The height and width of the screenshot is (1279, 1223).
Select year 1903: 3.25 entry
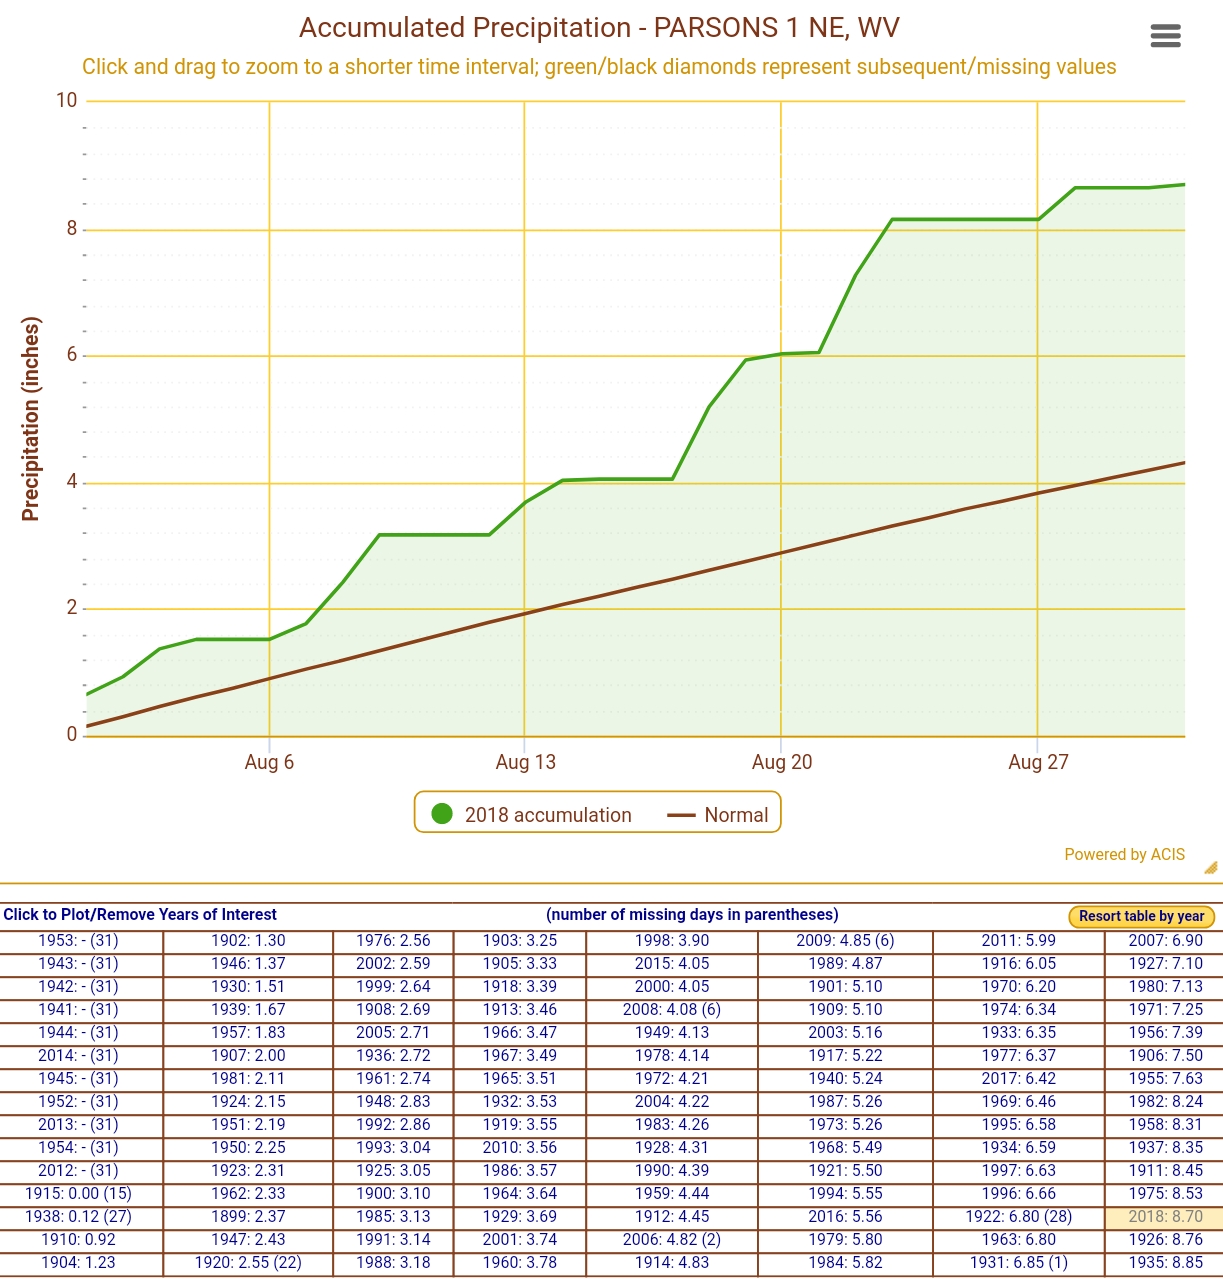520,941
